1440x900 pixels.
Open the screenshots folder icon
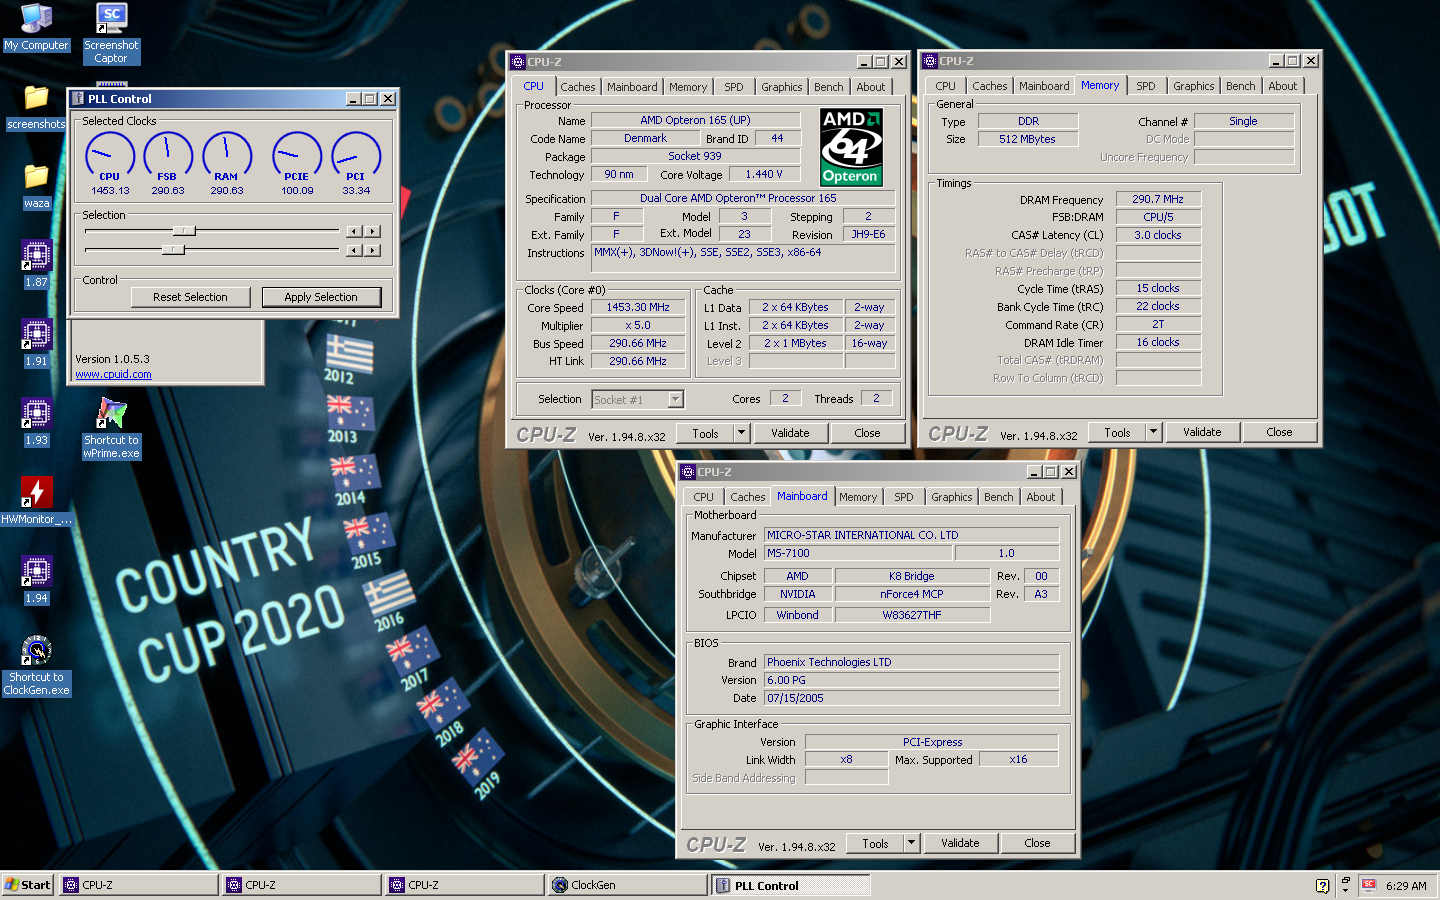(x=36, y=107)
